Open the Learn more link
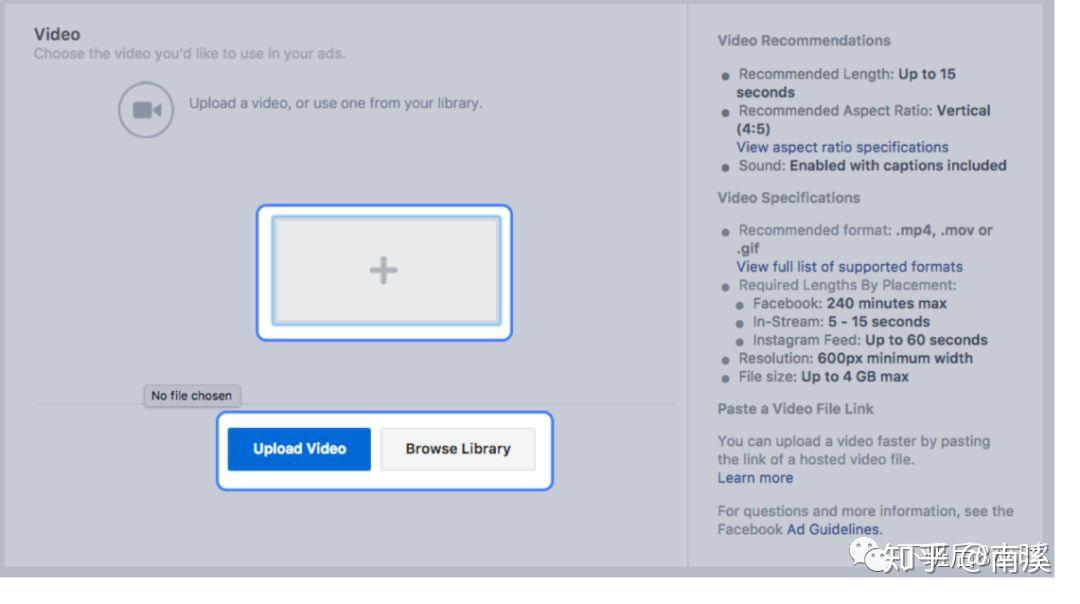Screen dimensions: 1080x604 point(755,477)
